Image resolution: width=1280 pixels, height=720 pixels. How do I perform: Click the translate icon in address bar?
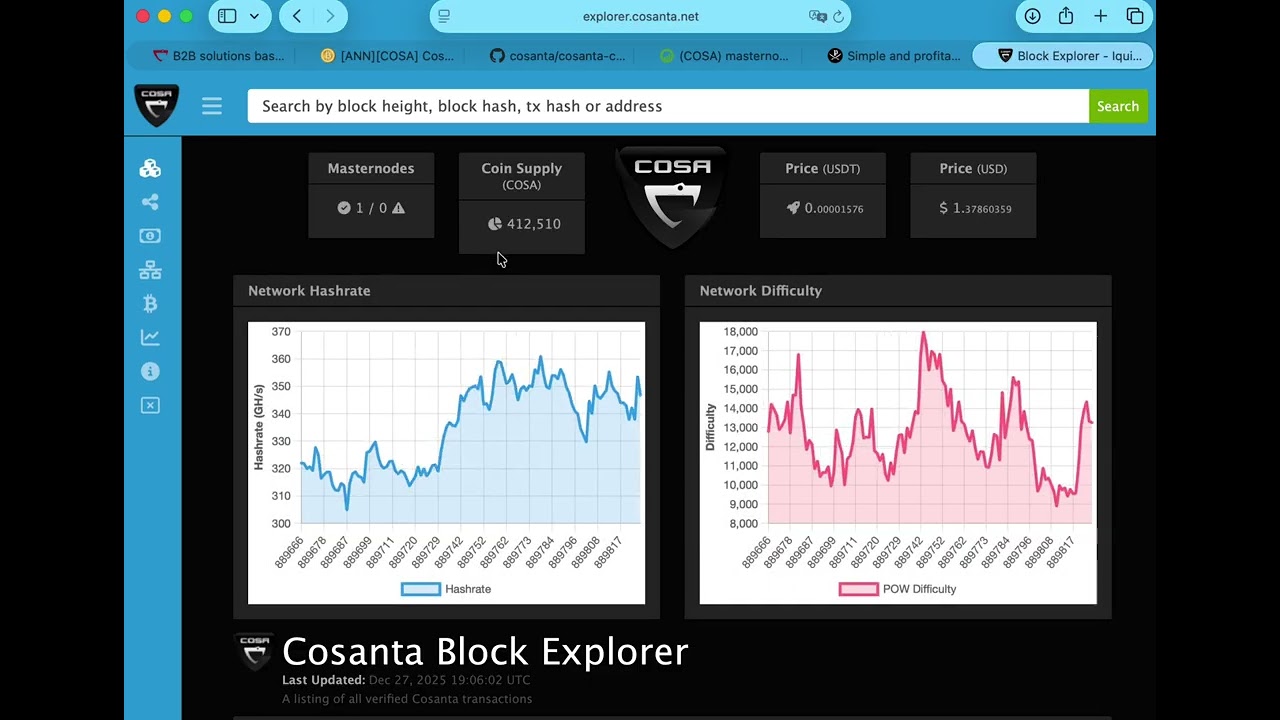click(x=817, y=16)
